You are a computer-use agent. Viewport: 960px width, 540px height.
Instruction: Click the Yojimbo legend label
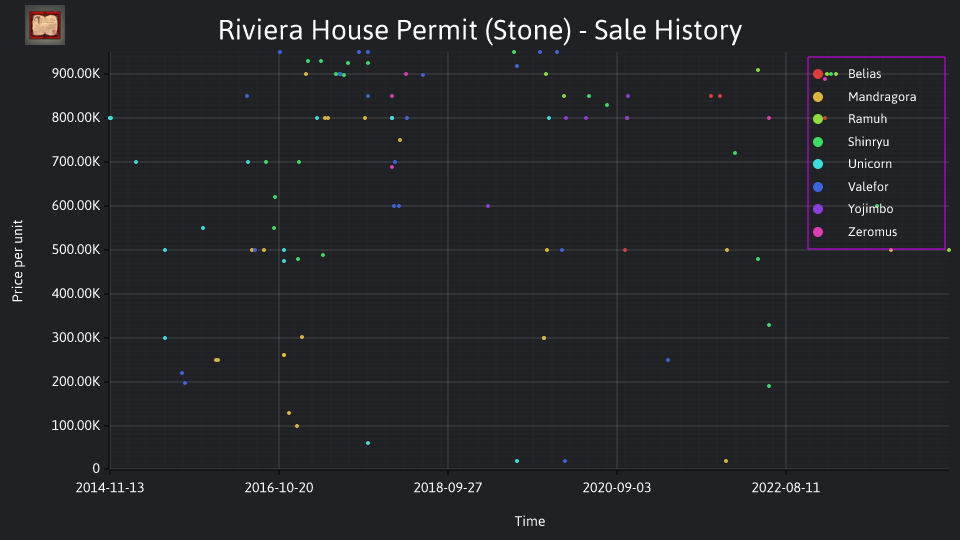click(x=871, y=209)
